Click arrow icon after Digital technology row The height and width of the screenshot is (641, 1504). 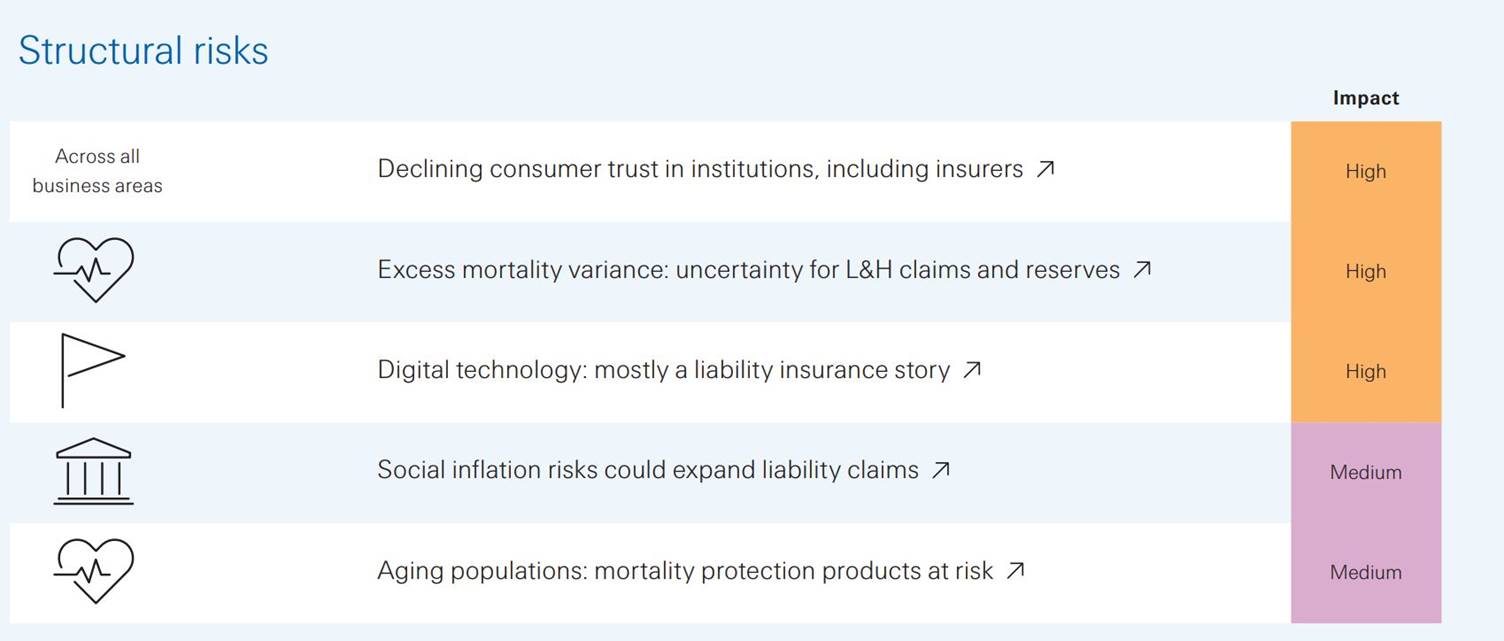[x=971, y=370]
